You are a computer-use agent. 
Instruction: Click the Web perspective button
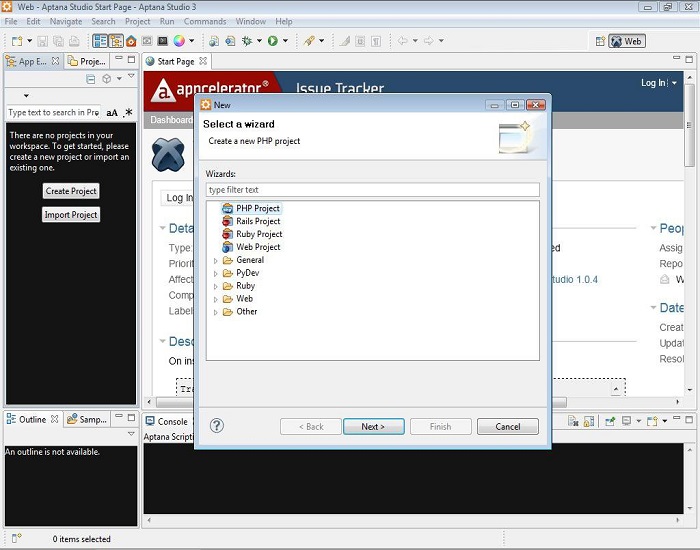pyautogui.click(x=627, y=41)
